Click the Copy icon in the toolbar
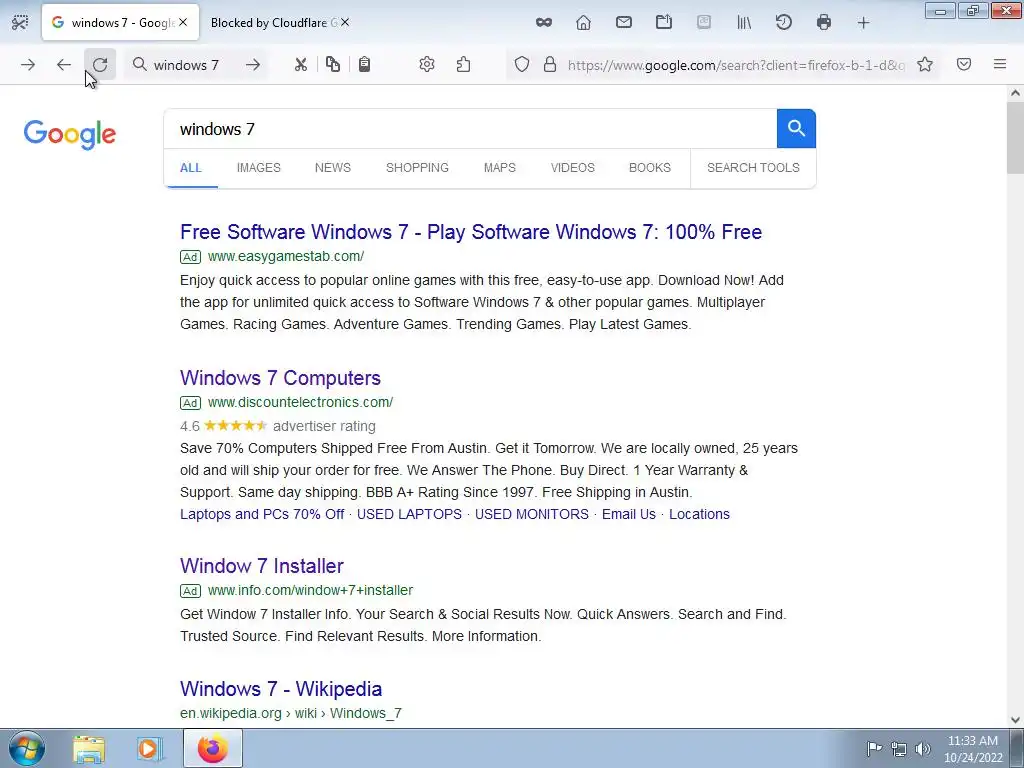 (x=333, y=64)
